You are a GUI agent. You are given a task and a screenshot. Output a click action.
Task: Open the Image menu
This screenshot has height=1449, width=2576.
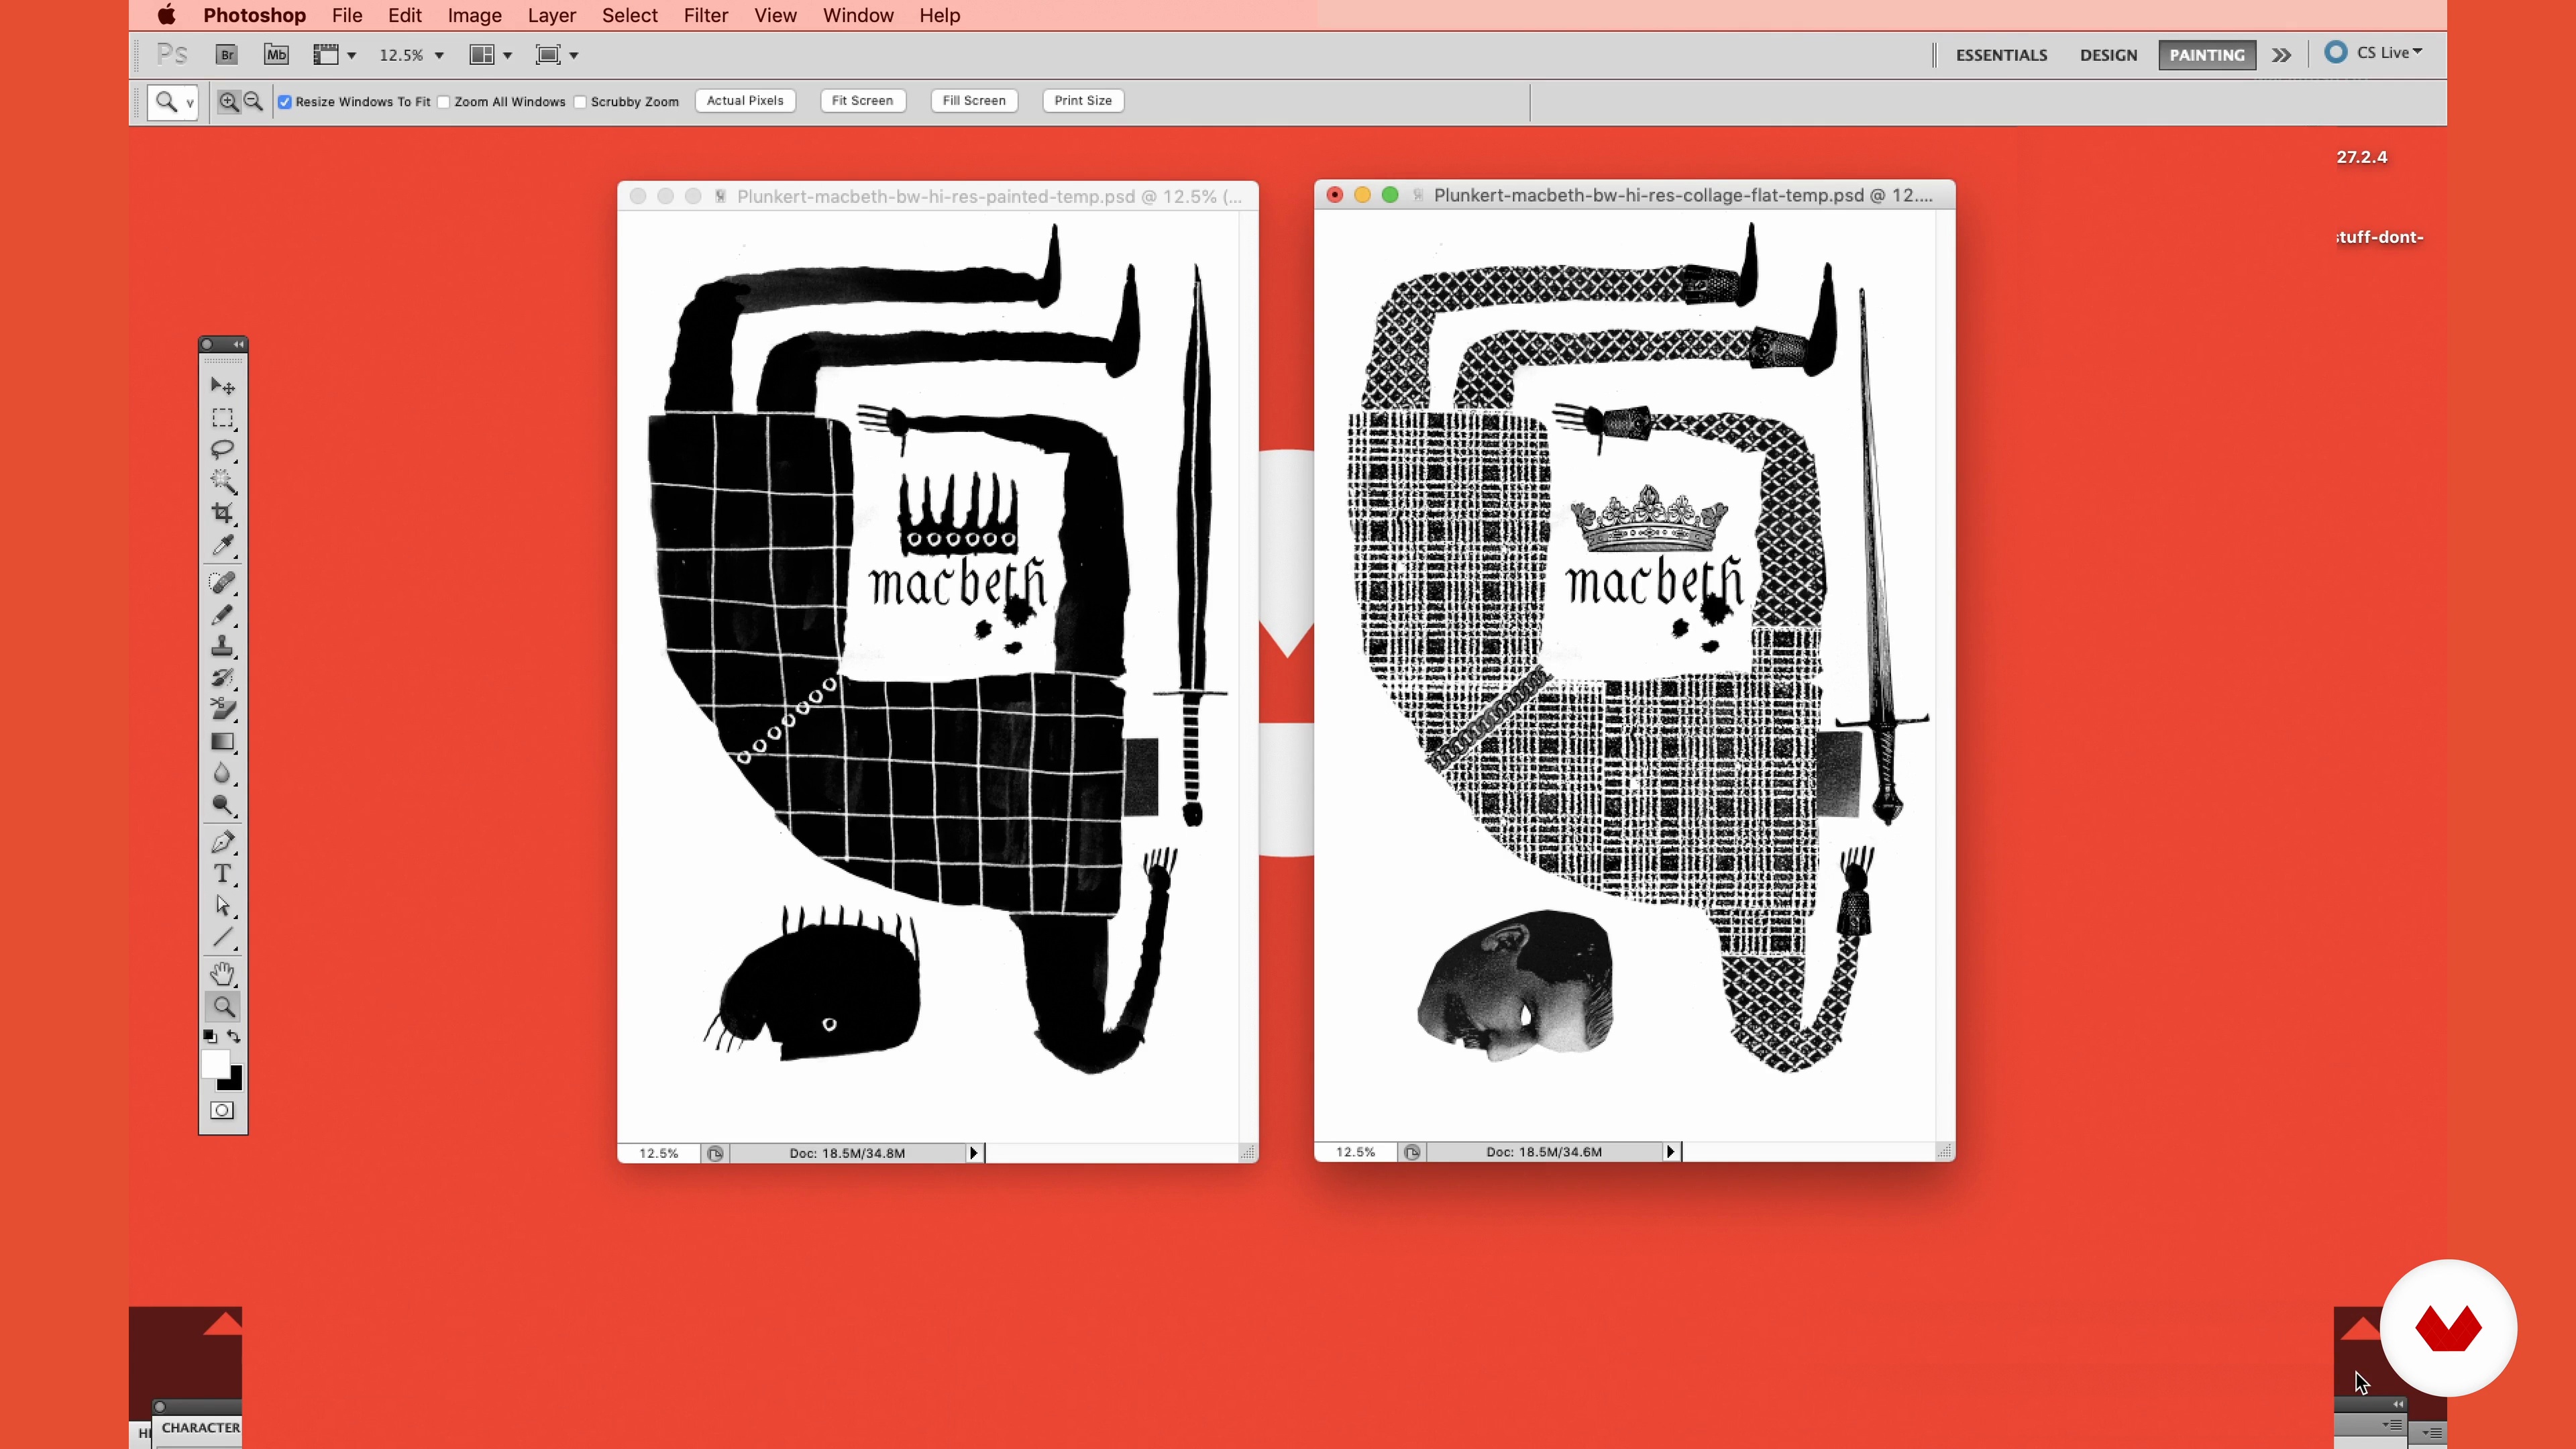click(x=474, y=15)
